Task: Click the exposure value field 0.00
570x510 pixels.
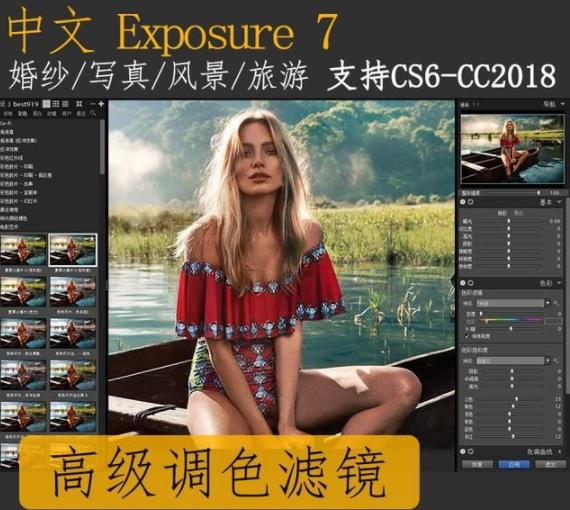Action: [x=554, y=221]
